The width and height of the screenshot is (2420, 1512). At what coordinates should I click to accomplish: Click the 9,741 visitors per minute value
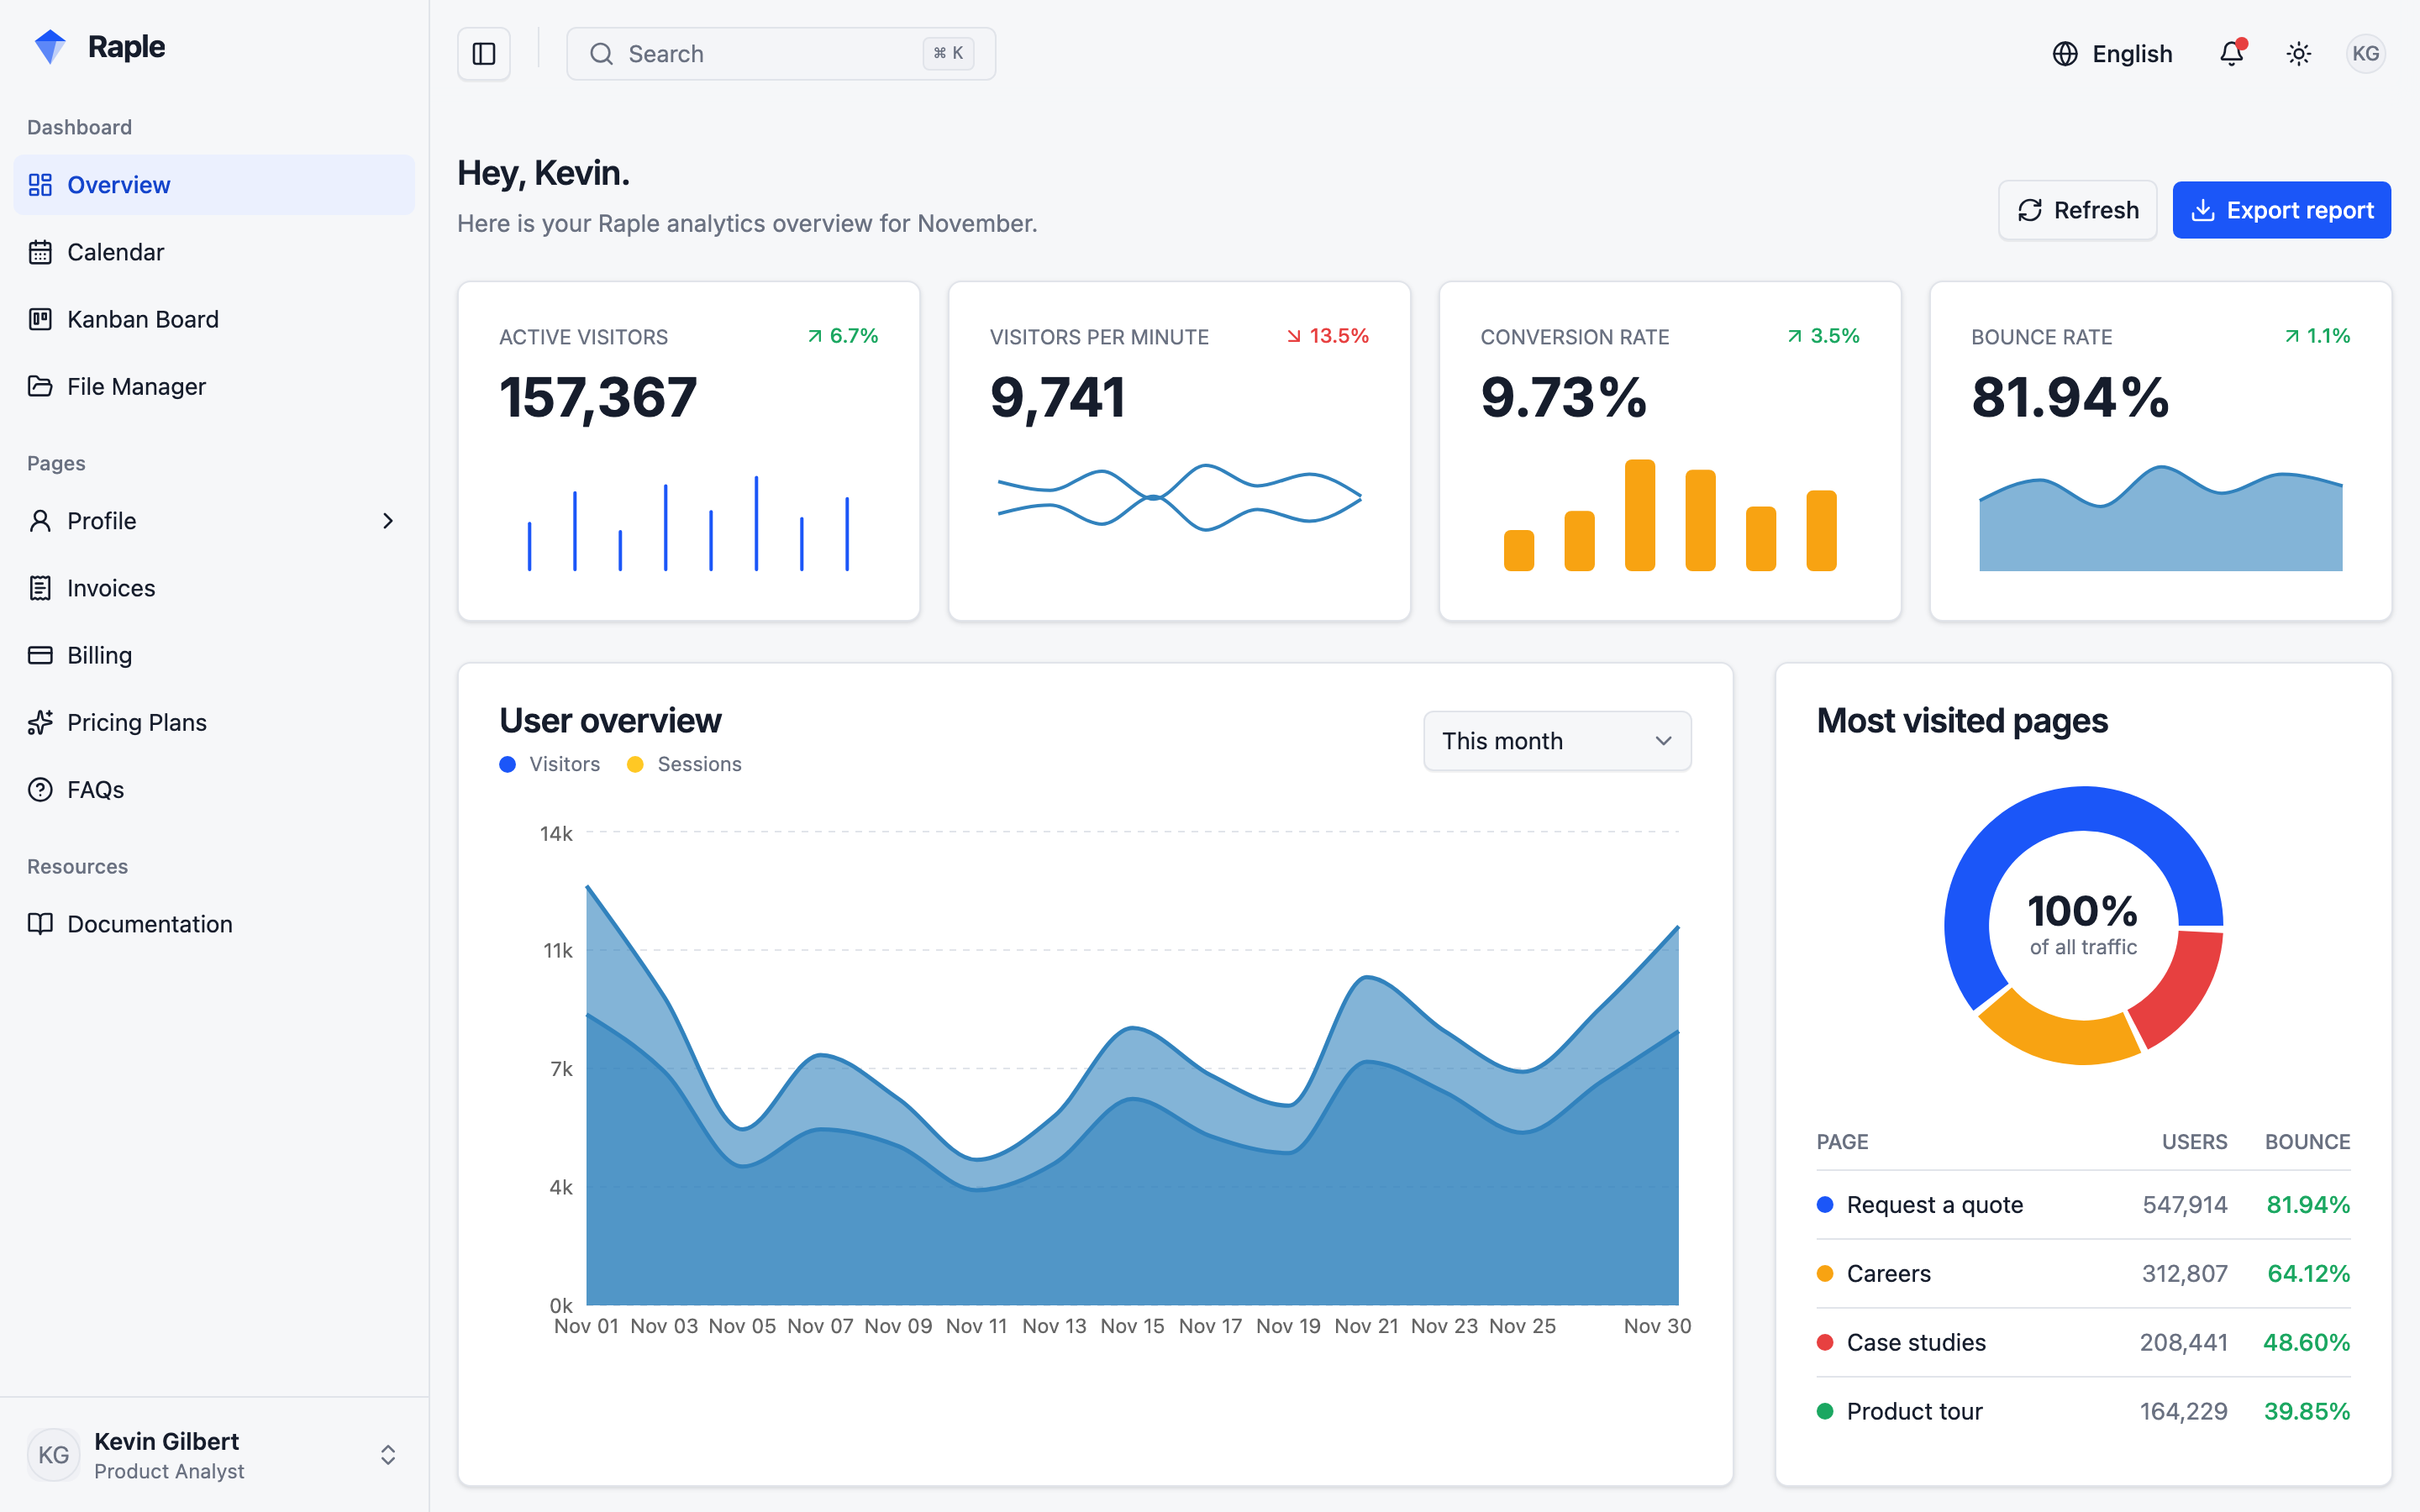click(x=1058, y=397)
